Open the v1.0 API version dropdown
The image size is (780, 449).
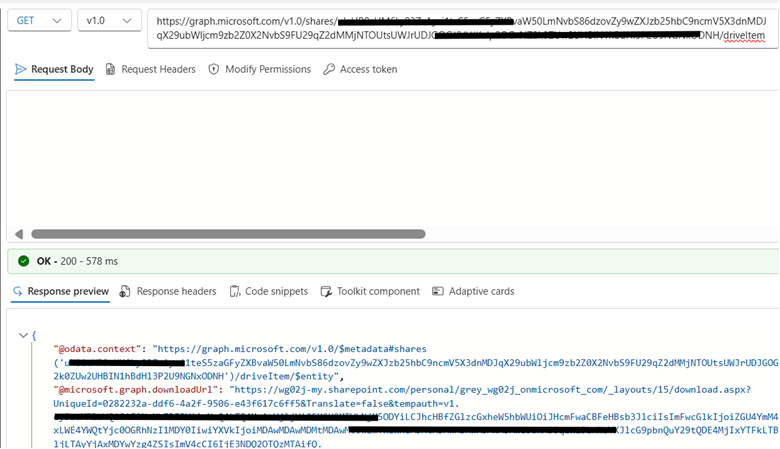point(109,21)
